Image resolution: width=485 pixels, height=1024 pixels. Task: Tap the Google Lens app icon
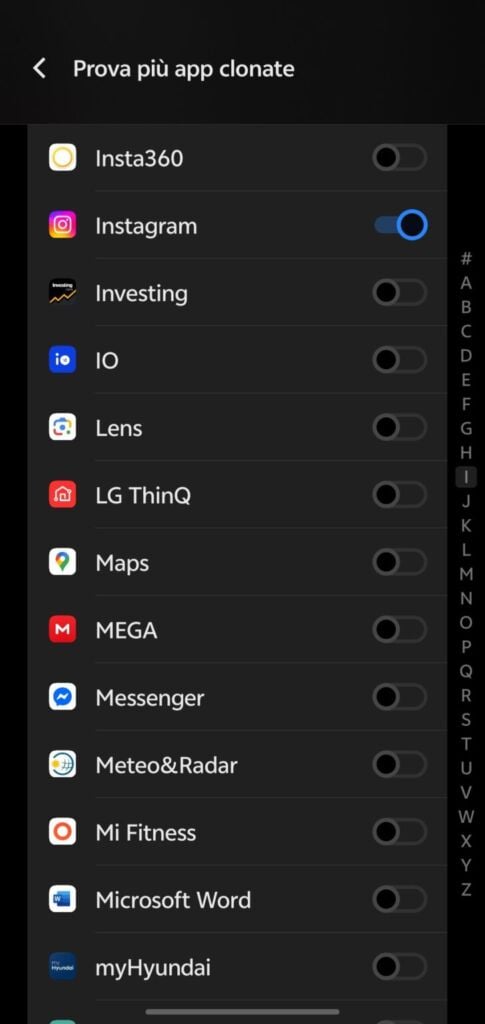coord(63,428)
